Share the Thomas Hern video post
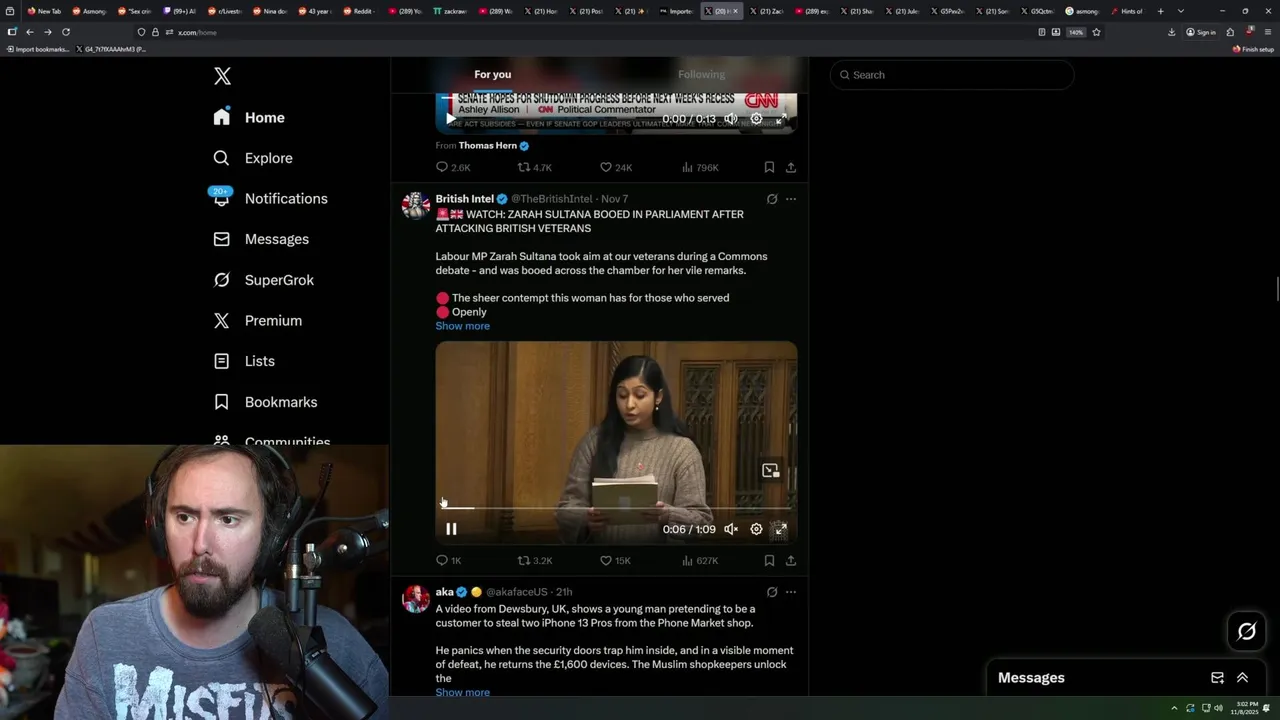Image resolution: width=1280 pixels, height=720 pixels. pyautogui.click(x=791, y=167)
